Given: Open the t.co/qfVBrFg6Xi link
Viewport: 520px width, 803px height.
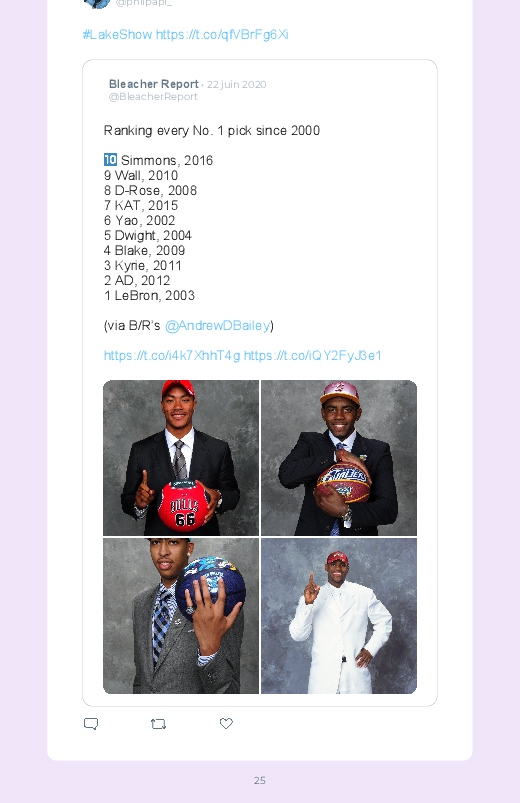Looking at the screenshot, I should 222,34.
